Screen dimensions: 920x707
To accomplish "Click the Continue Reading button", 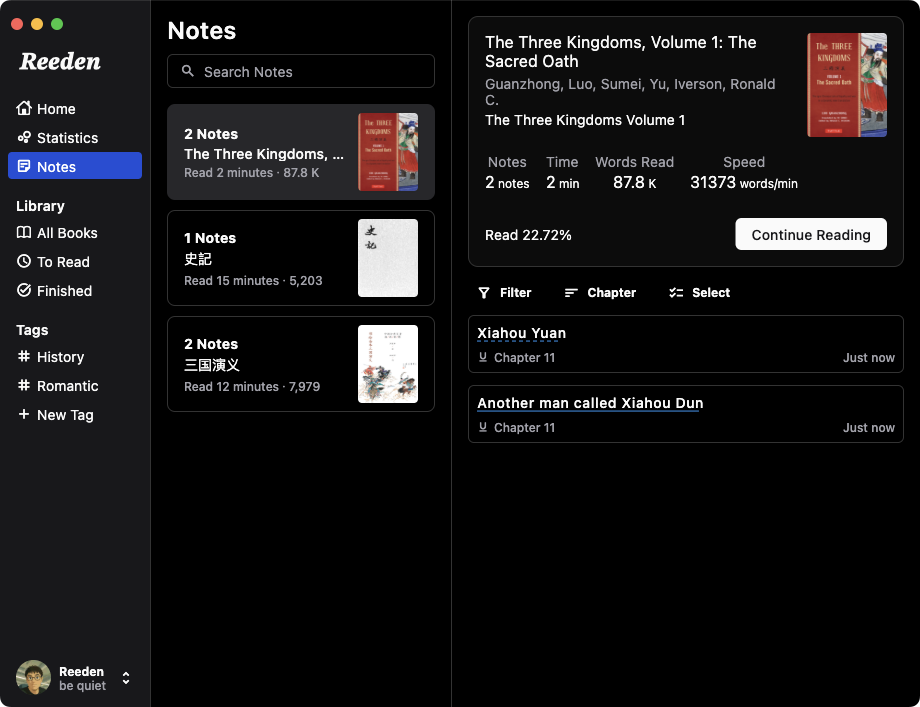I will (x=811, y=234).
